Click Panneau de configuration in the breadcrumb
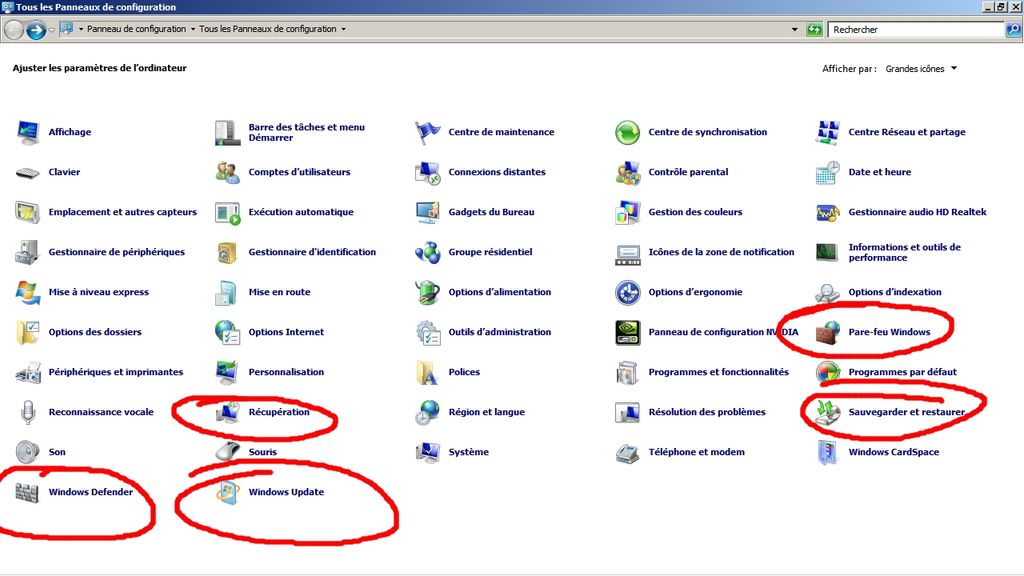 coord(136,29)
